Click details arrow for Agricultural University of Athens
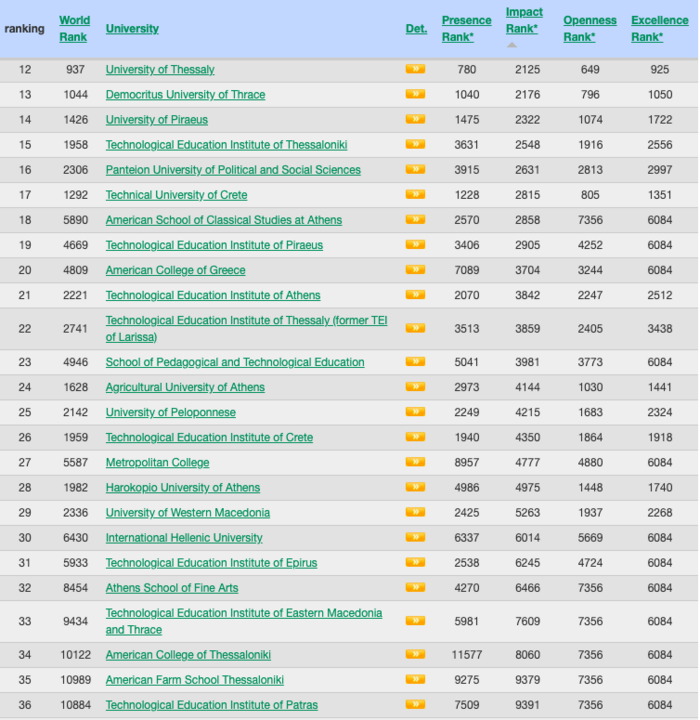 point(415,387)
